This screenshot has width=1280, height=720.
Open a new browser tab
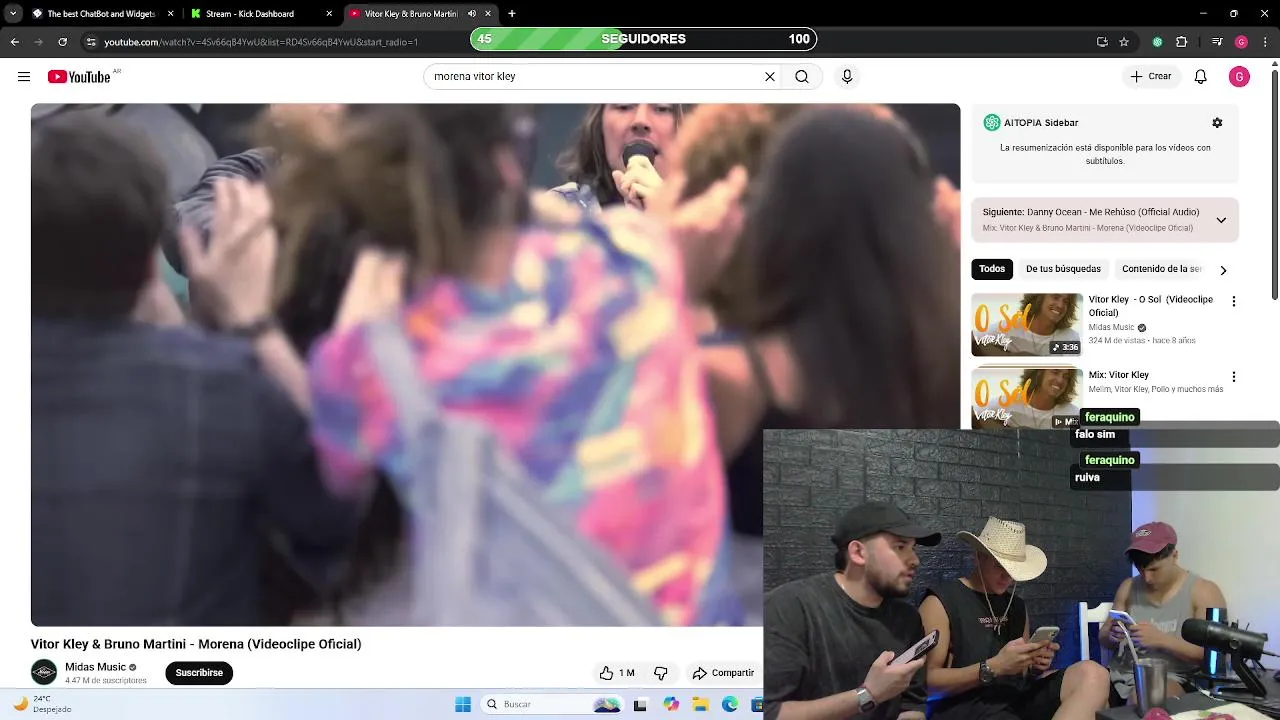pos(512,14)
